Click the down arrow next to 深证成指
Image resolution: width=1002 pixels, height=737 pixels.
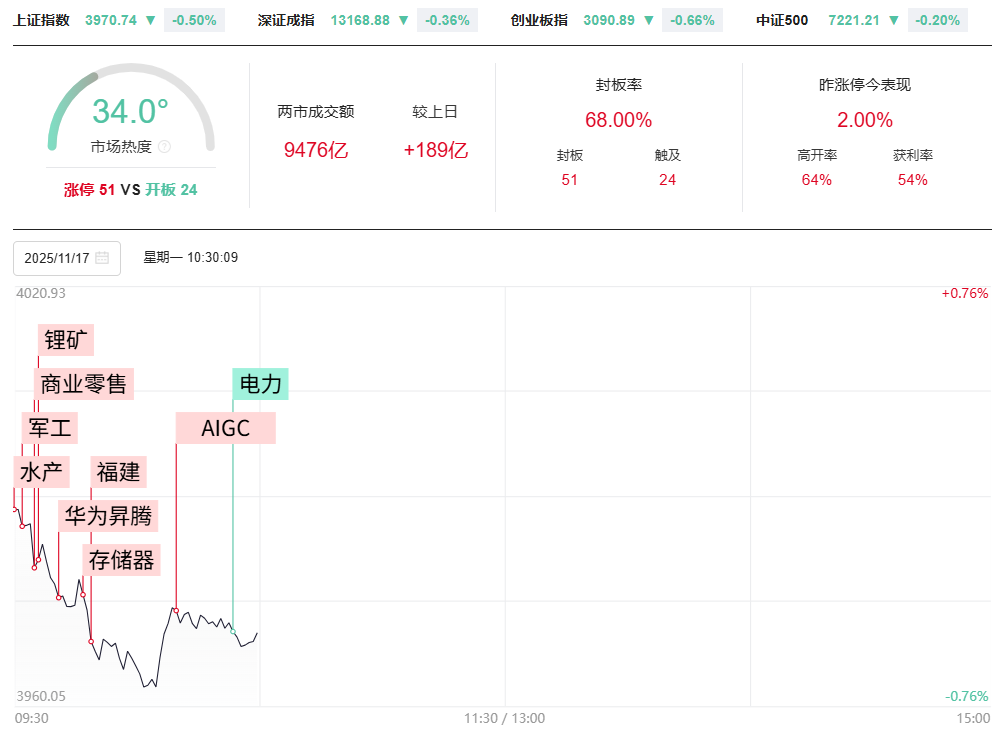click(403, 20)
